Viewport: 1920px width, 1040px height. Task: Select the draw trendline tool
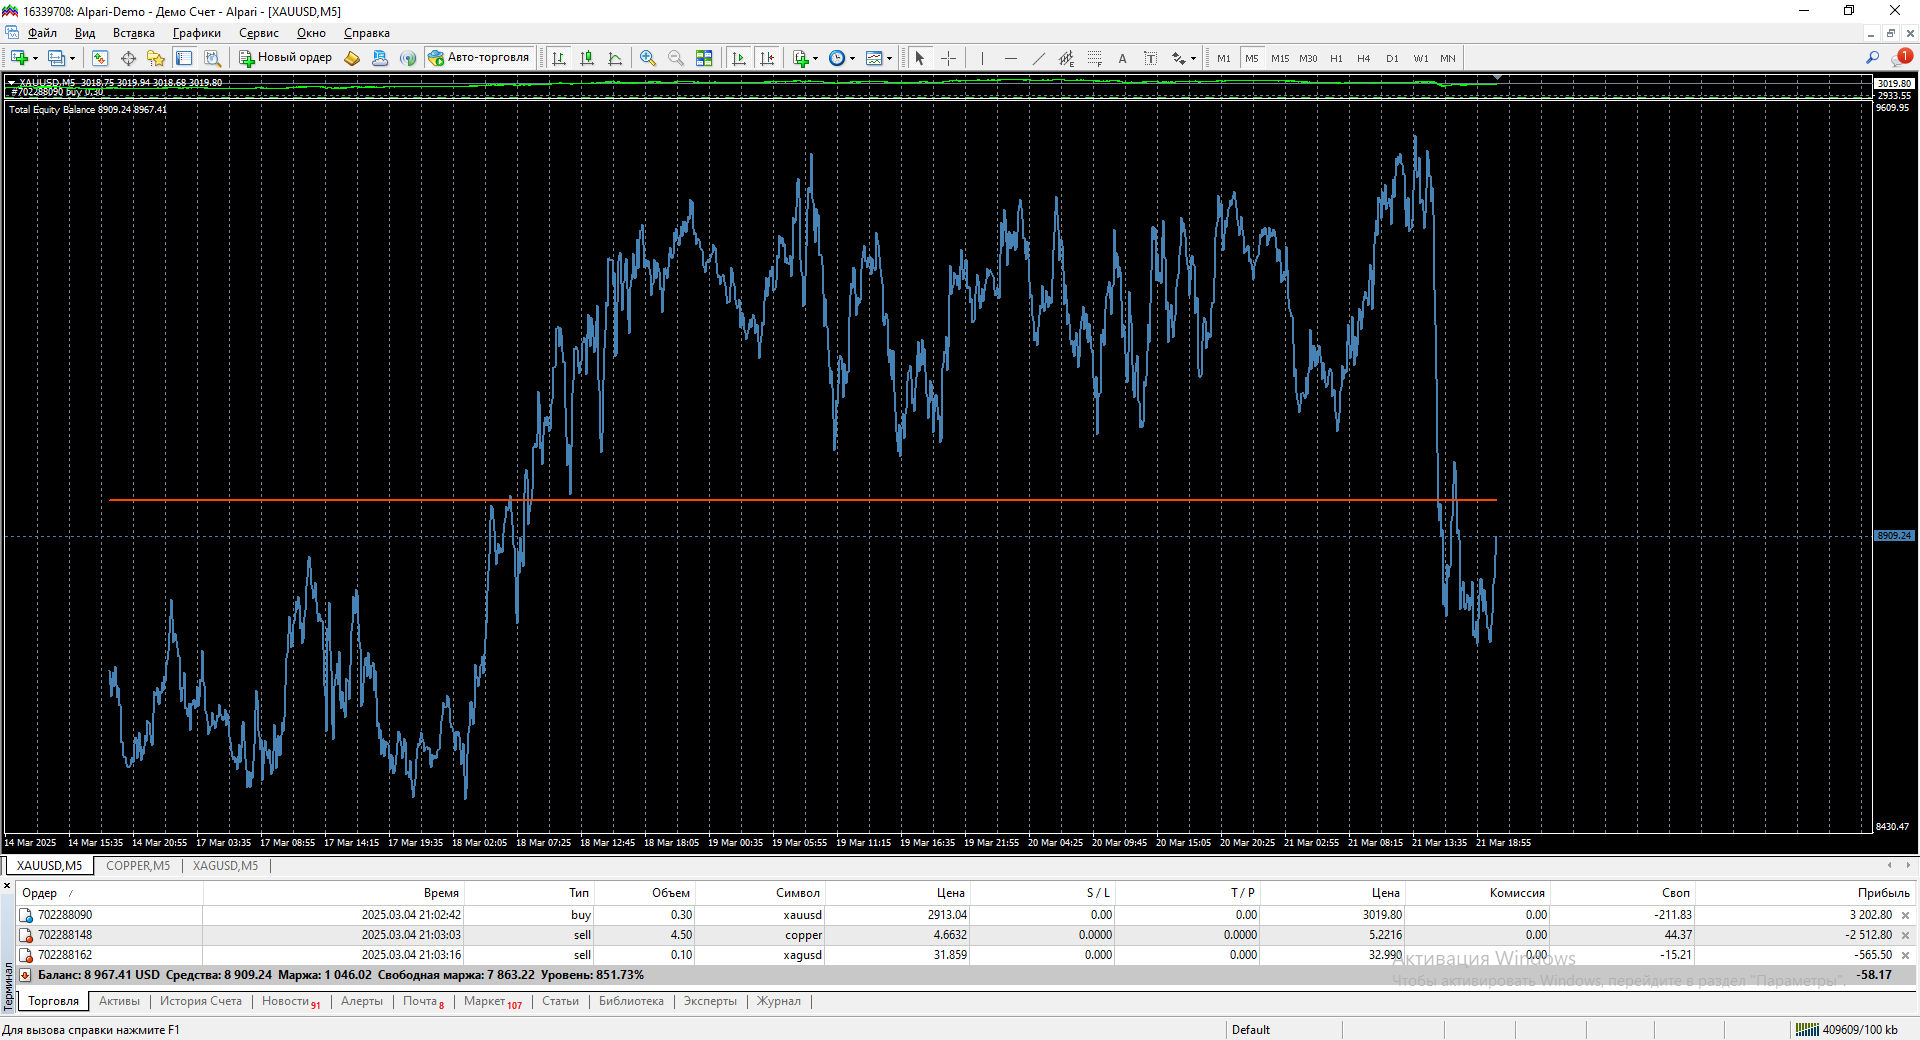tap(1038, 58)
